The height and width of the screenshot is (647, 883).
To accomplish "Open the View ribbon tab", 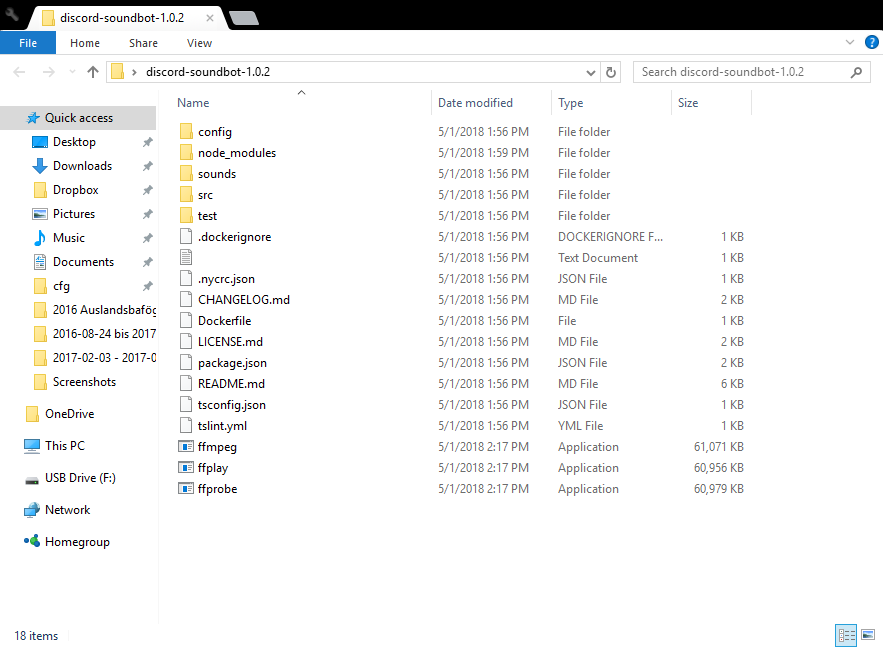I will tap(199, 43).
